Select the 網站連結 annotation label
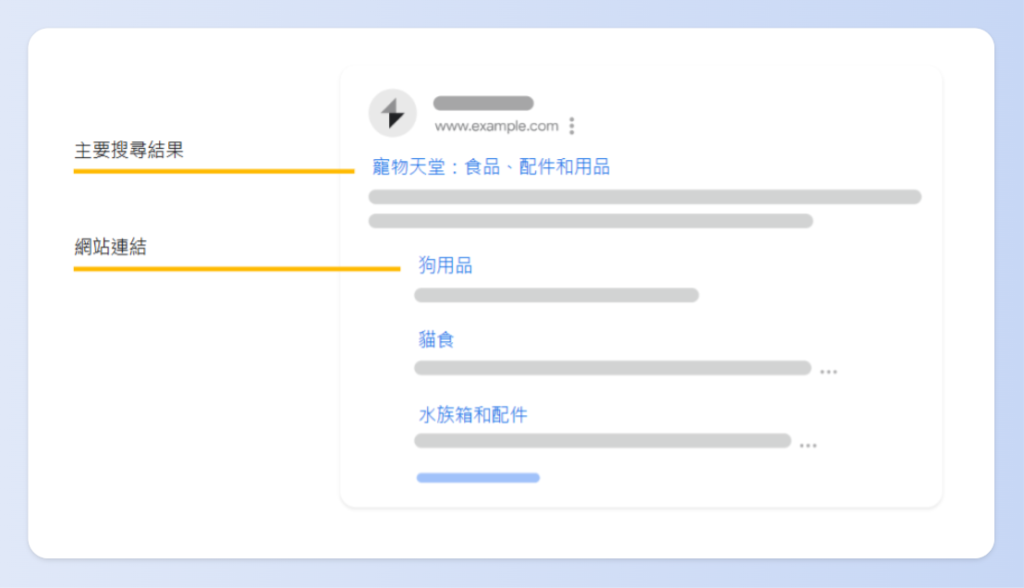The image size is (1024, 588). (110, 247)
